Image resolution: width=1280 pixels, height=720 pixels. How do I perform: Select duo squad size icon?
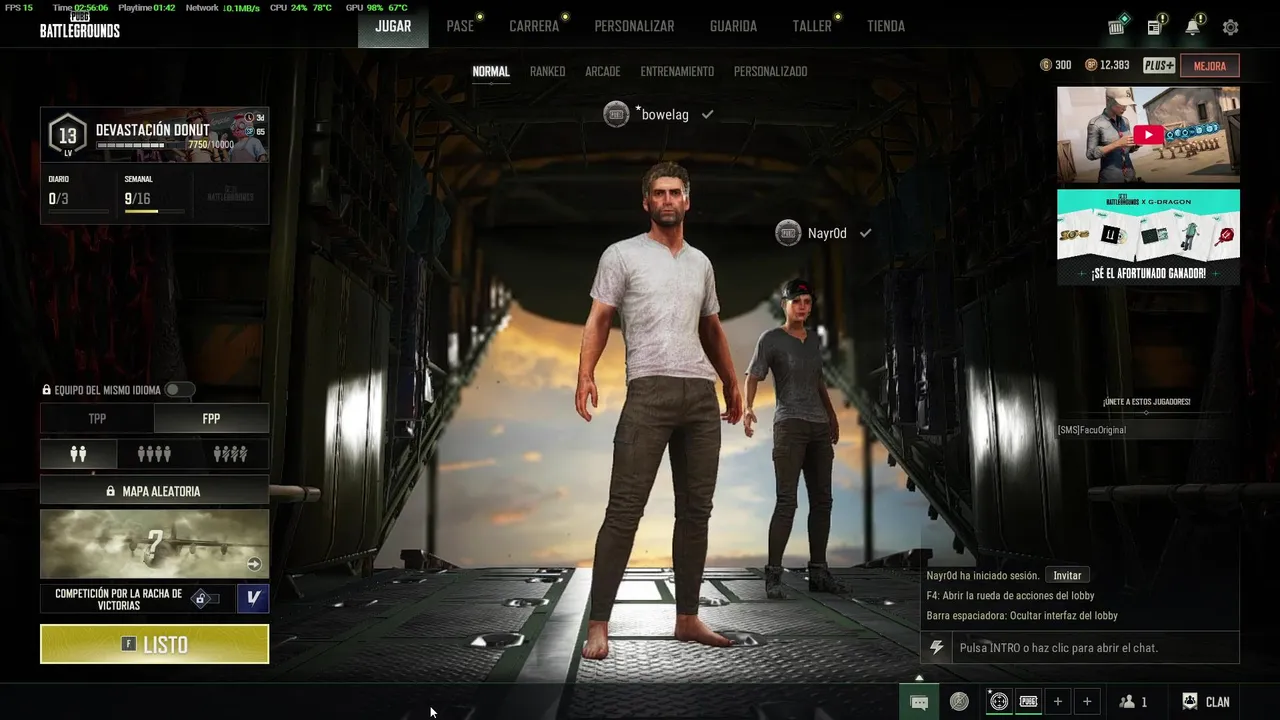coord(78,454)
